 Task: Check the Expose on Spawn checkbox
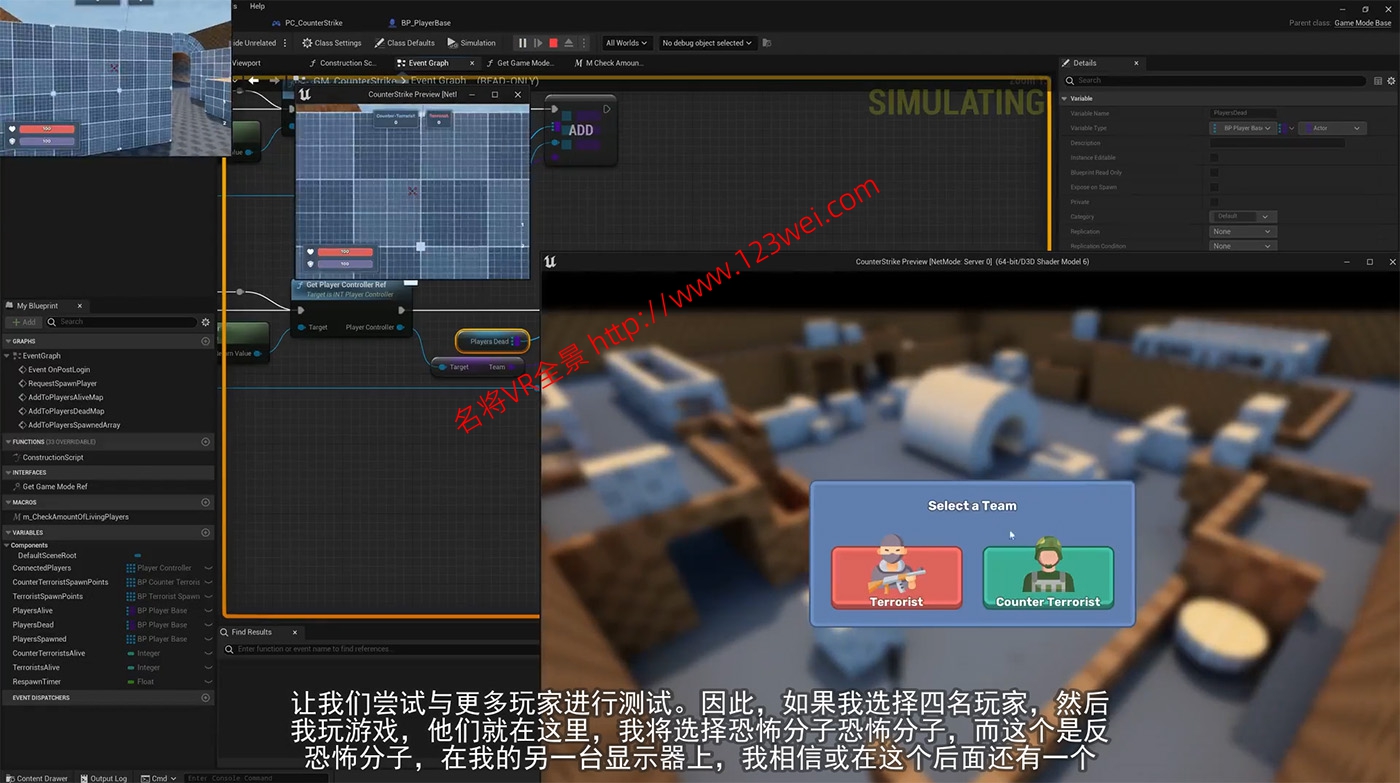(1214, 187)
